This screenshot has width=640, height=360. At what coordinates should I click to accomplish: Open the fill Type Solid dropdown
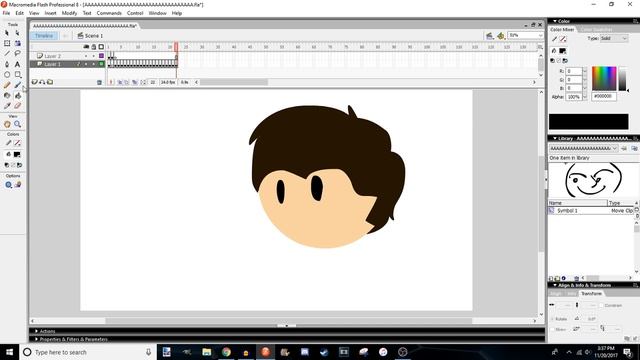pyautogui.click(x=613, y=38)
